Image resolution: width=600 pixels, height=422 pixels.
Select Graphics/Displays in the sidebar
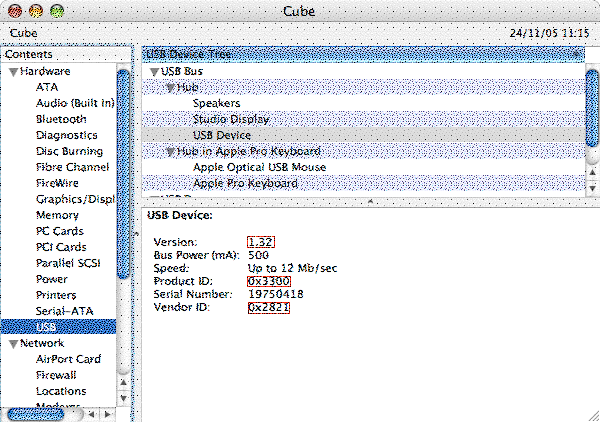click(75, 199)
